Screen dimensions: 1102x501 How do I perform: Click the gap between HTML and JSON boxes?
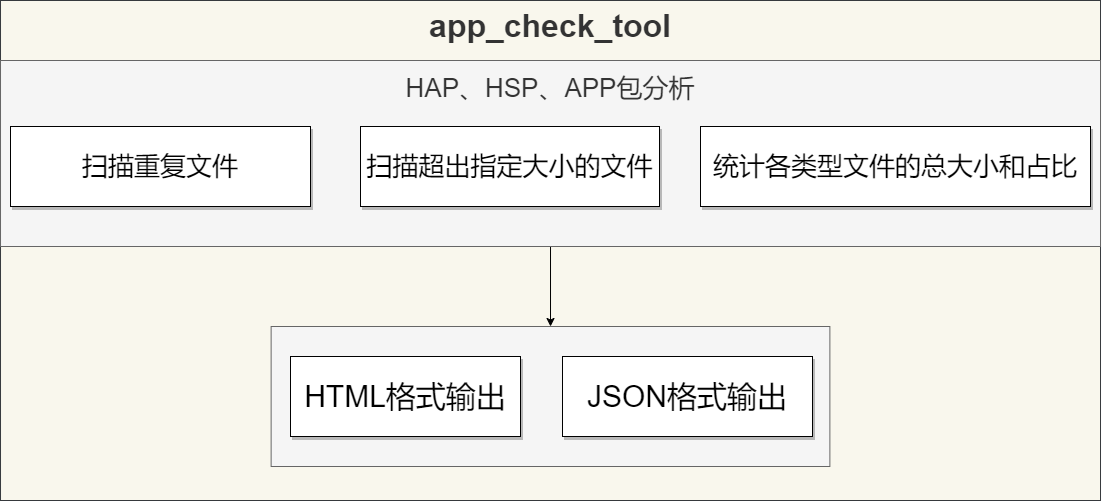(541, 397)
